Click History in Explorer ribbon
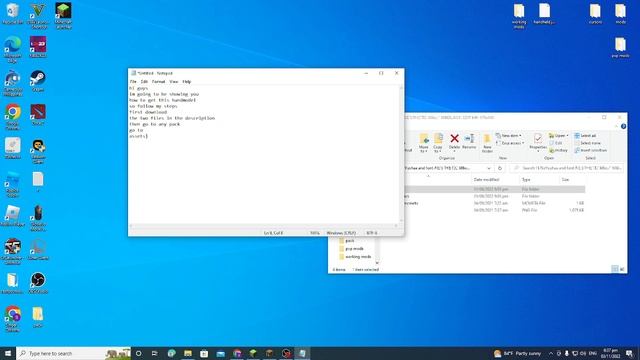Screen dimensions: 640x360 pyautogui.click(x=558, y=151)
